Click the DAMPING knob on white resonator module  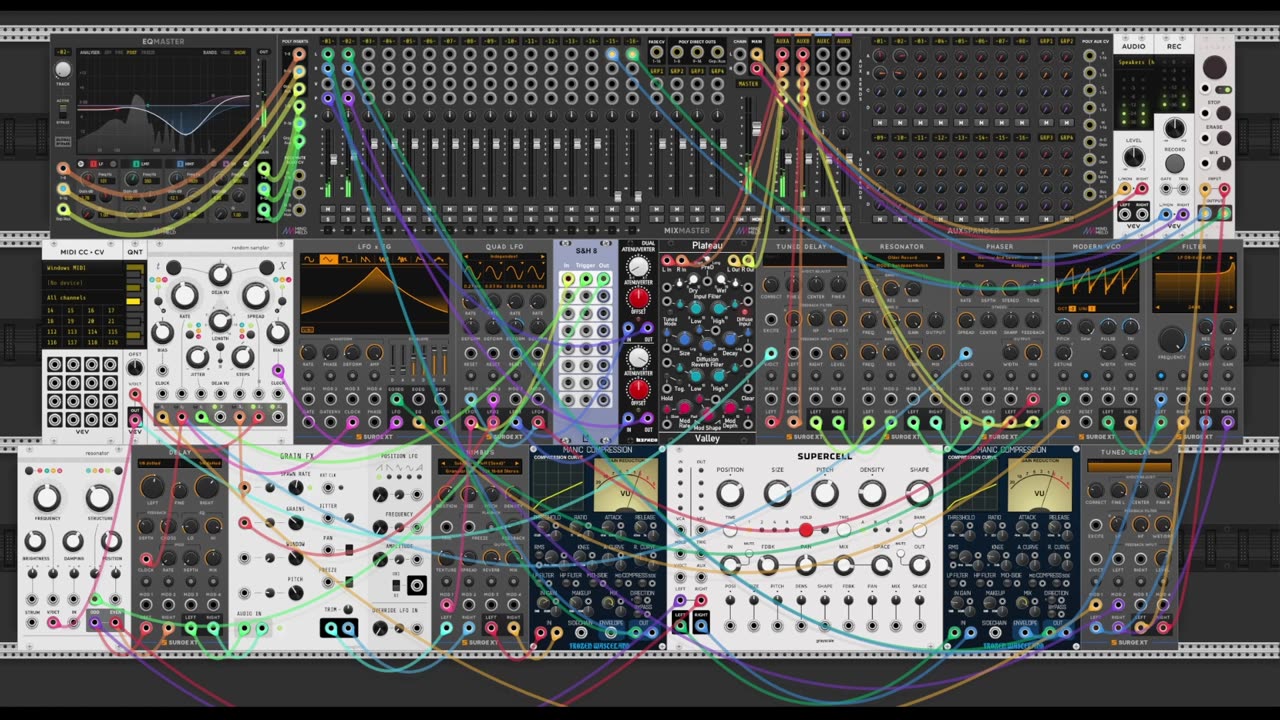click(73, 542)
